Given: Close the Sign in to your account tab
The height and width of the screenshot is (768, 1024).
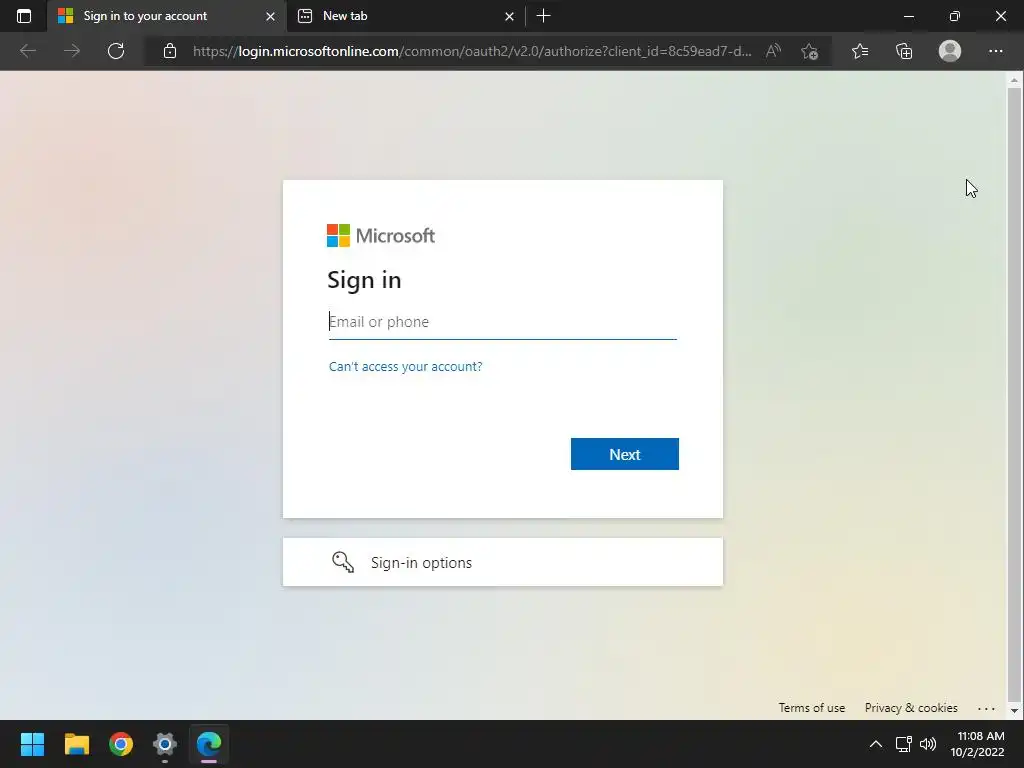Looking at the screenshot, I should click(270, 16).
